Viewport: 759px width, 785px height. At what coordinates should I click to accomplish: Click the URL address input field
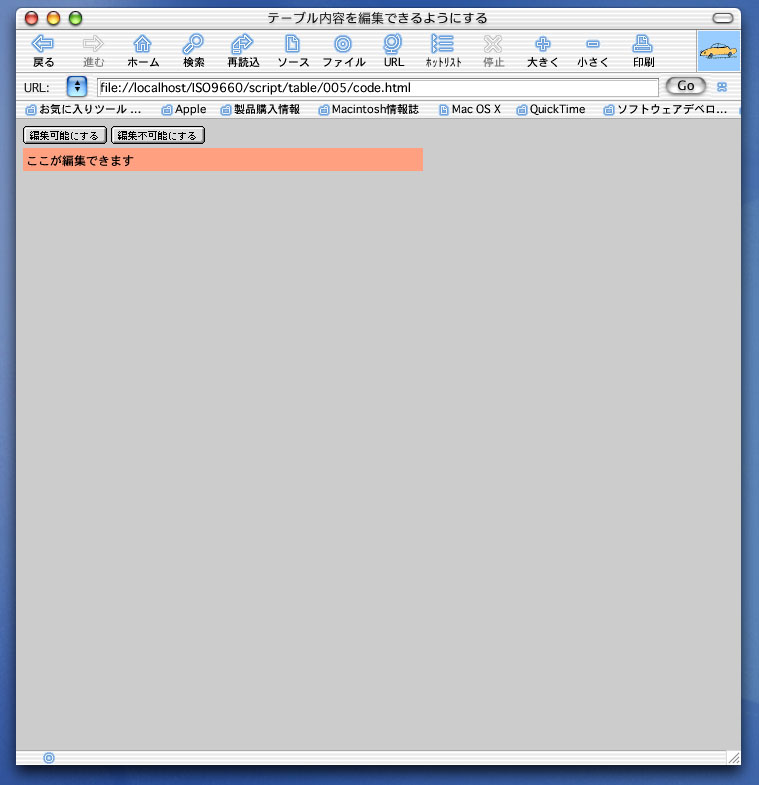point(377,88)
